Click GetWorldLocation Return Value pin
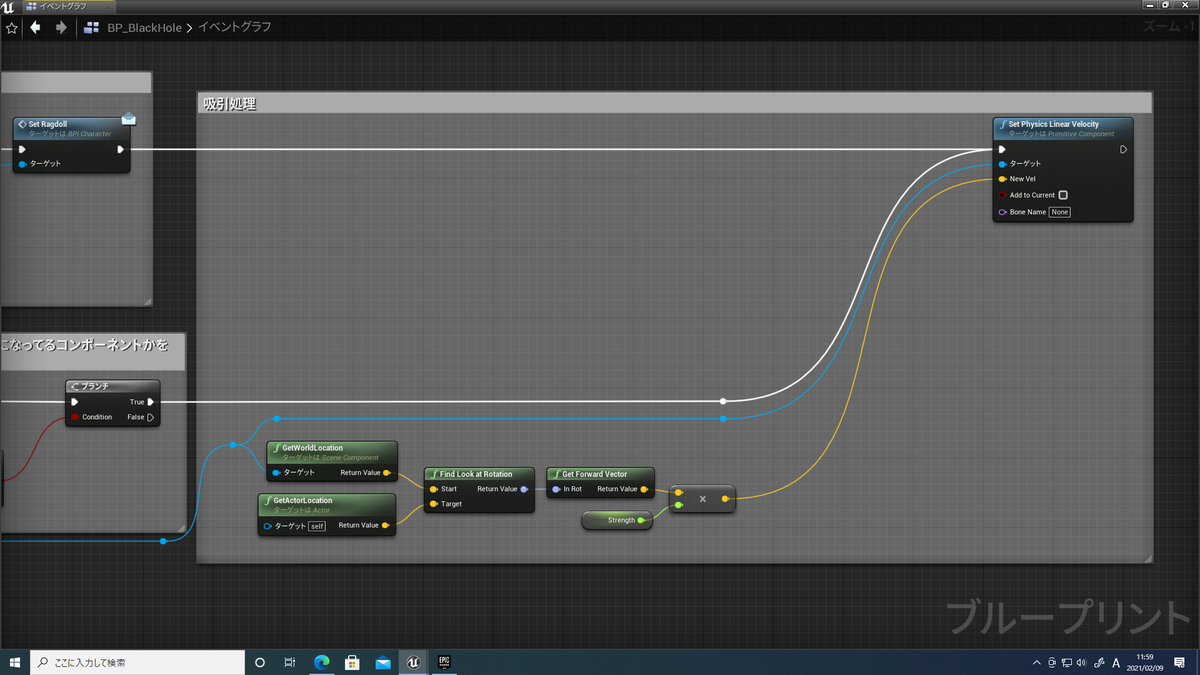The width and height of the screenshot is (1200, 675). point(387,472)
